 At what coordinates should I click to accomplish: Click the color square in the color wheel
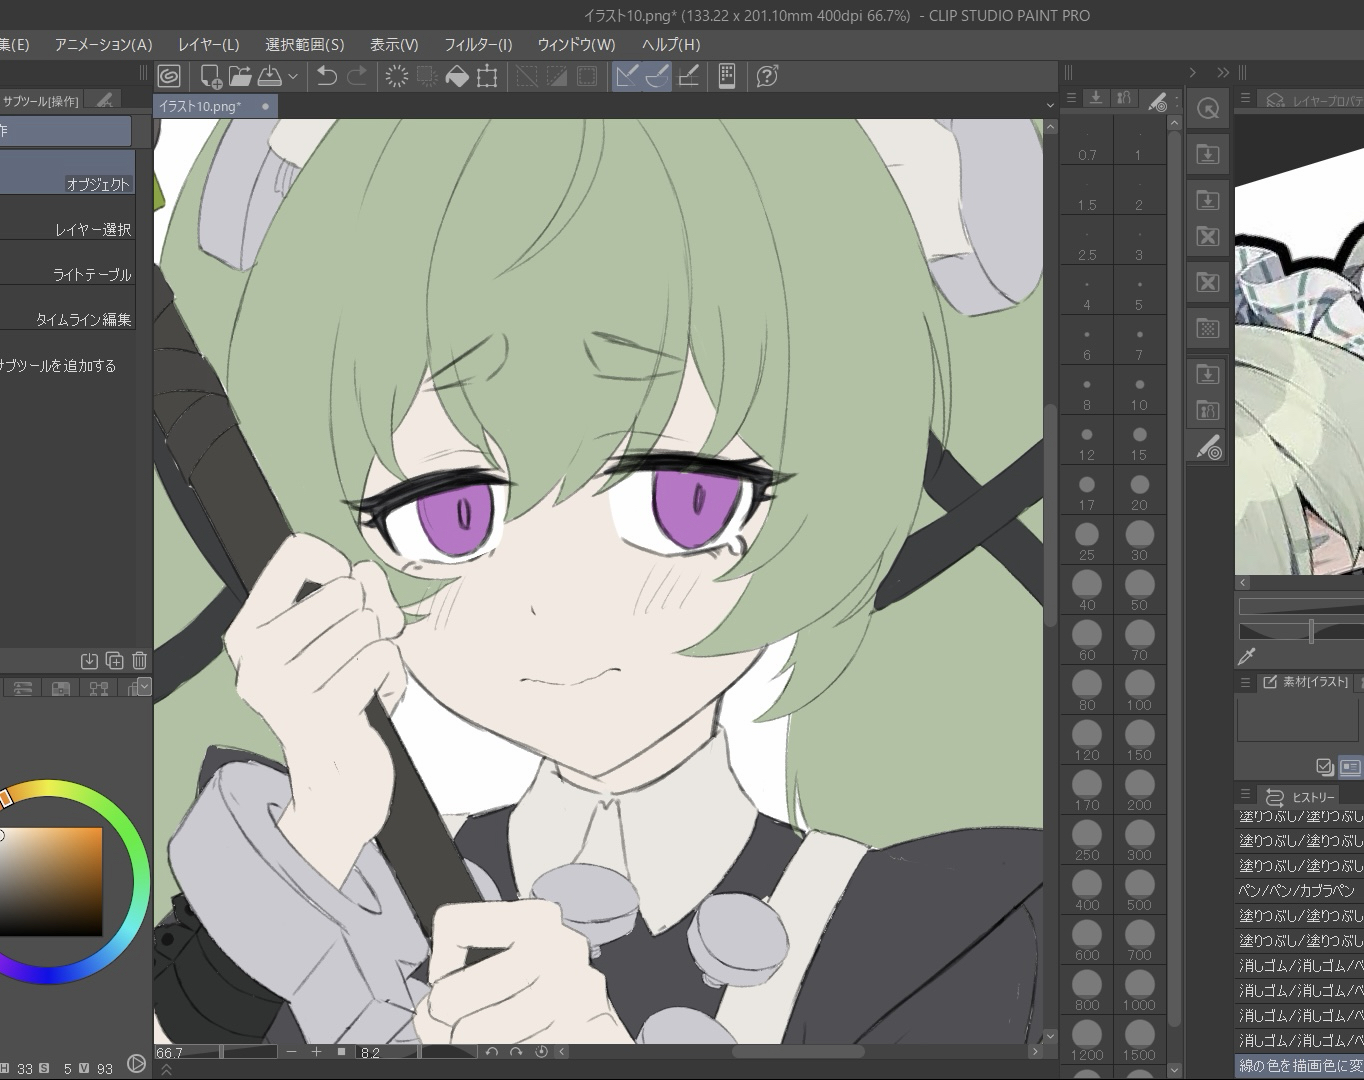tap(52, 881)
